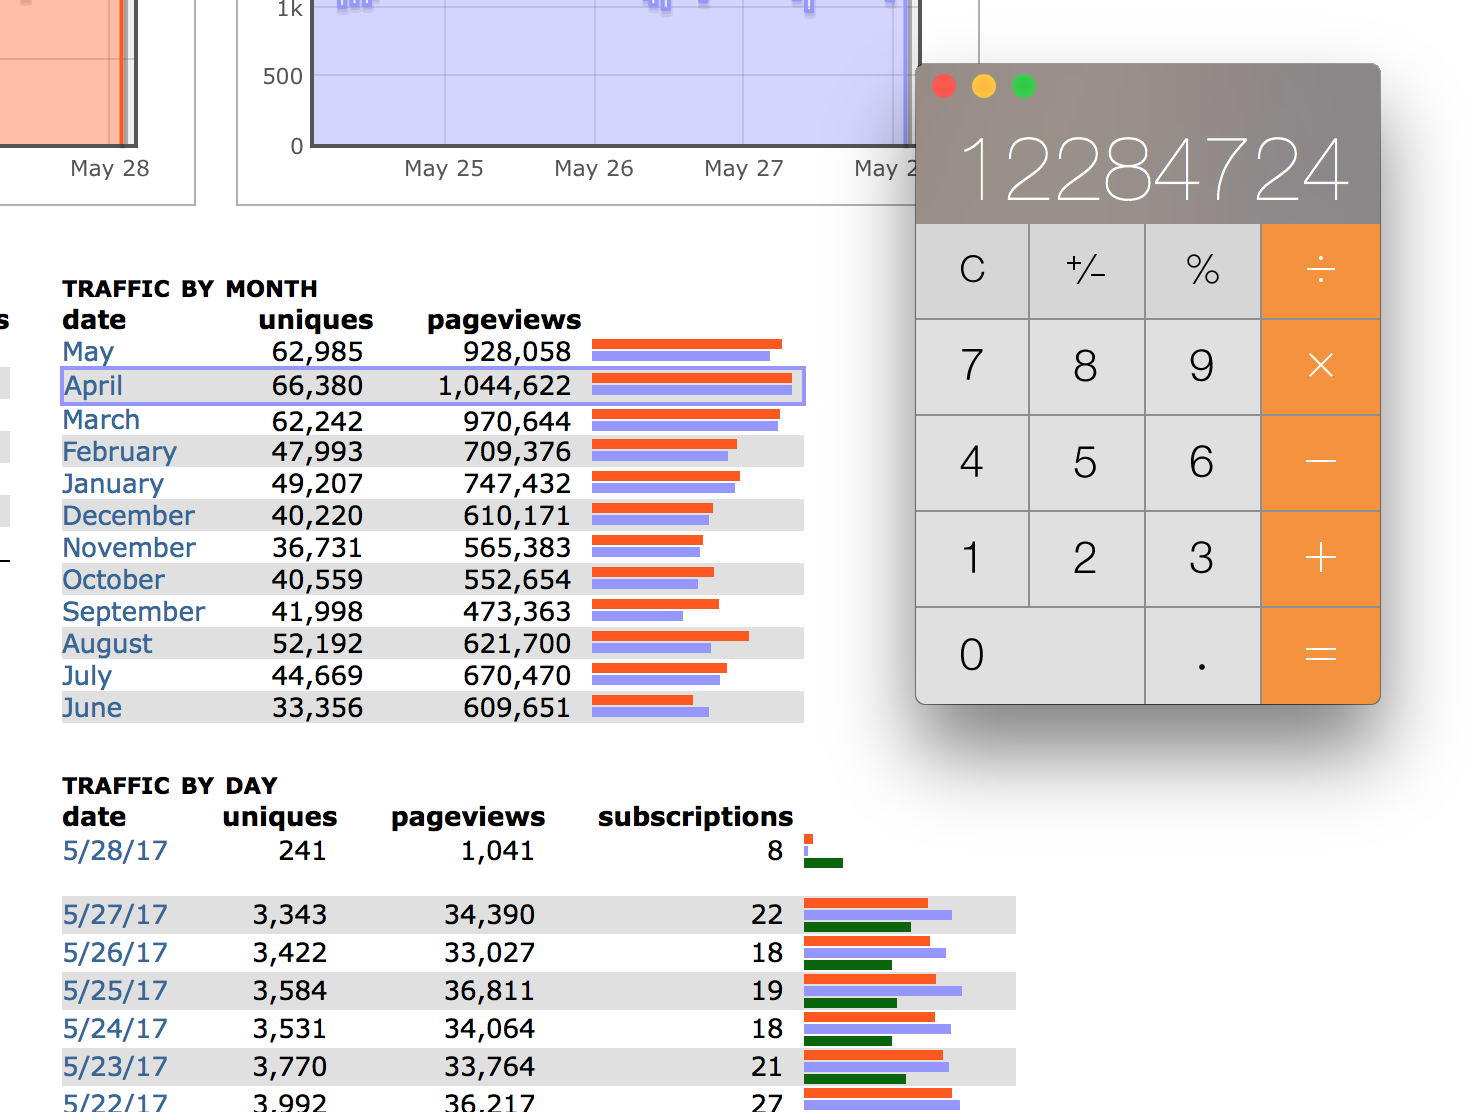Open the 5/24/17 daily traffic link
Screen dimensions: 1468x1112
coord(115,1029)
